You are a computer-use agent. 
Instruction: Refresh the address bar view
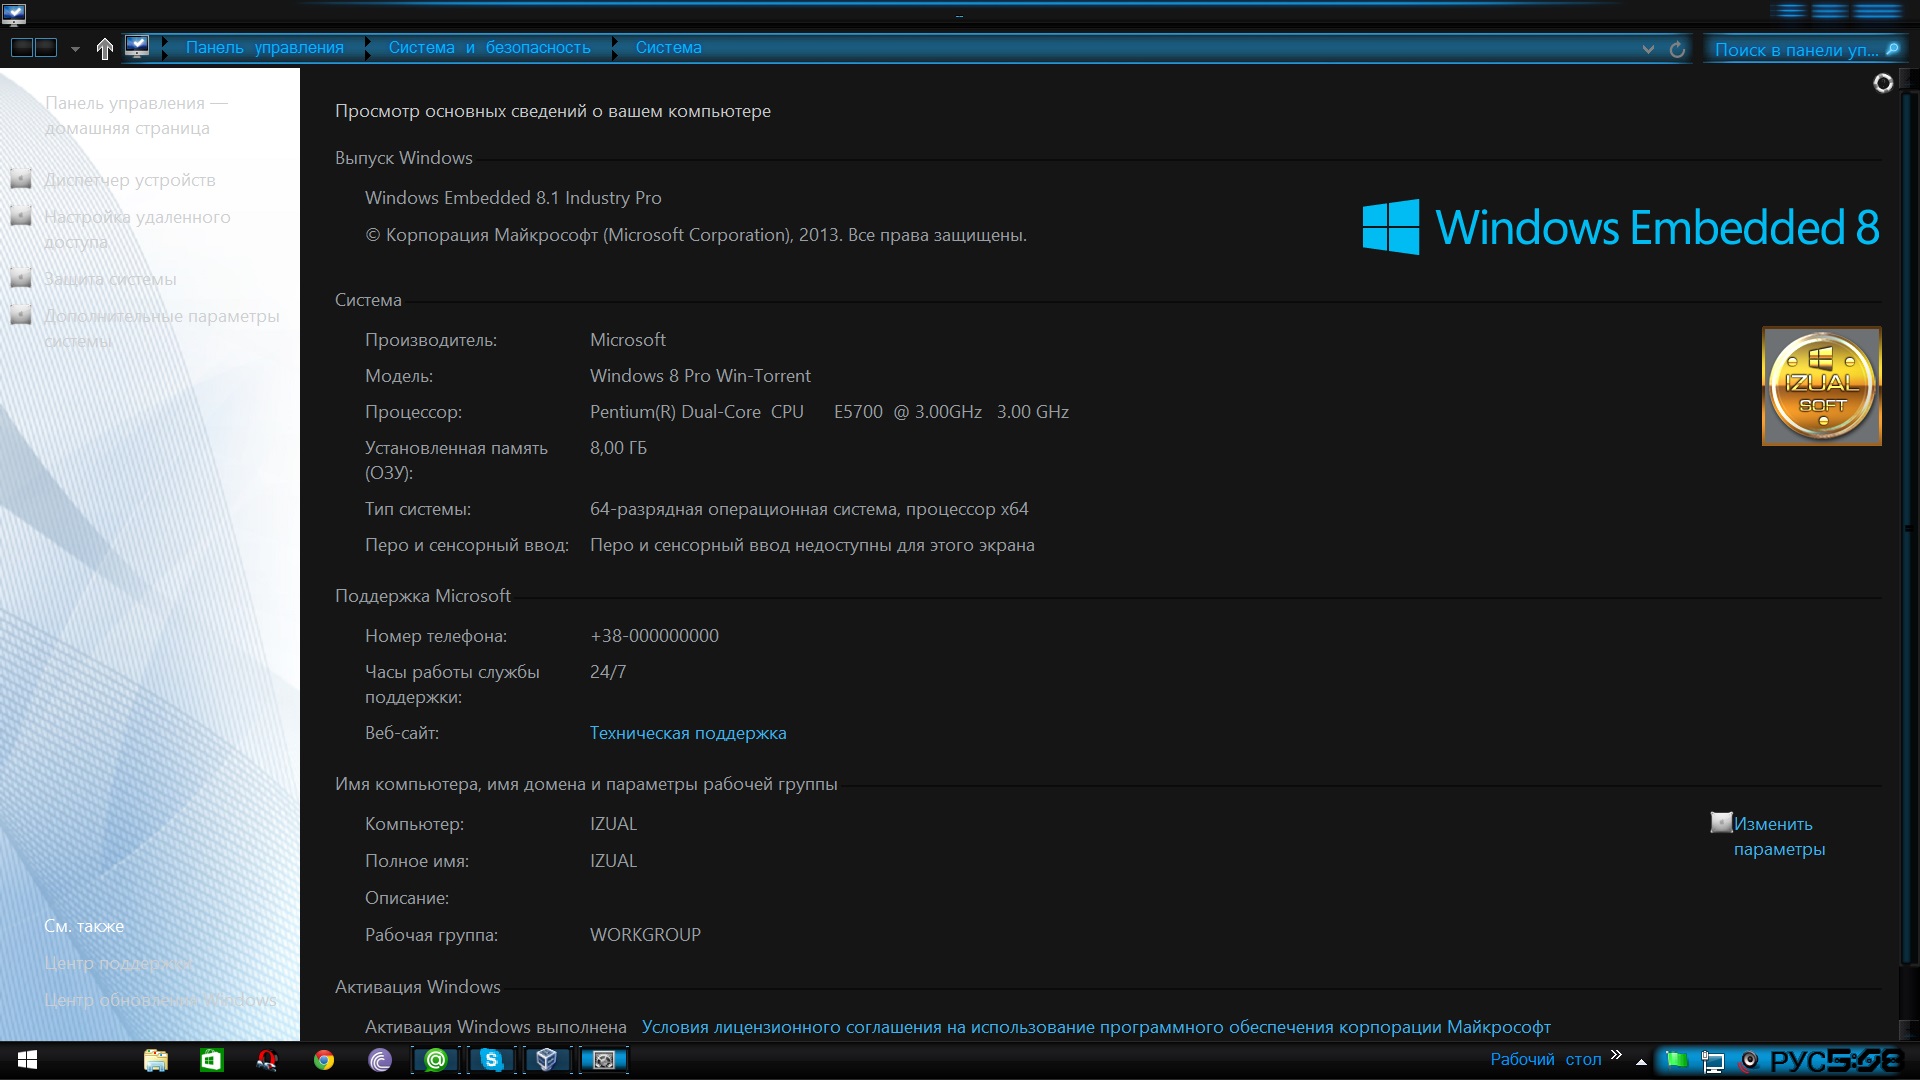[1677, 49]
